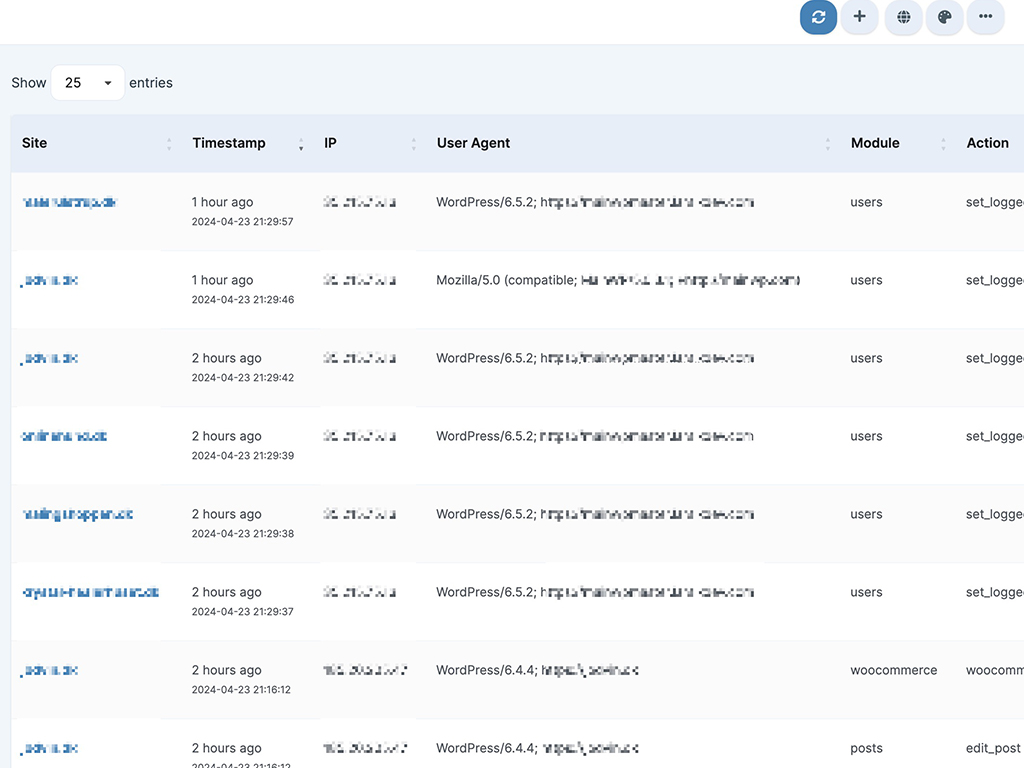The image size is (1024, 768).
Task: Open site link in the 21:29:39 row
Action: click(65, 436)
